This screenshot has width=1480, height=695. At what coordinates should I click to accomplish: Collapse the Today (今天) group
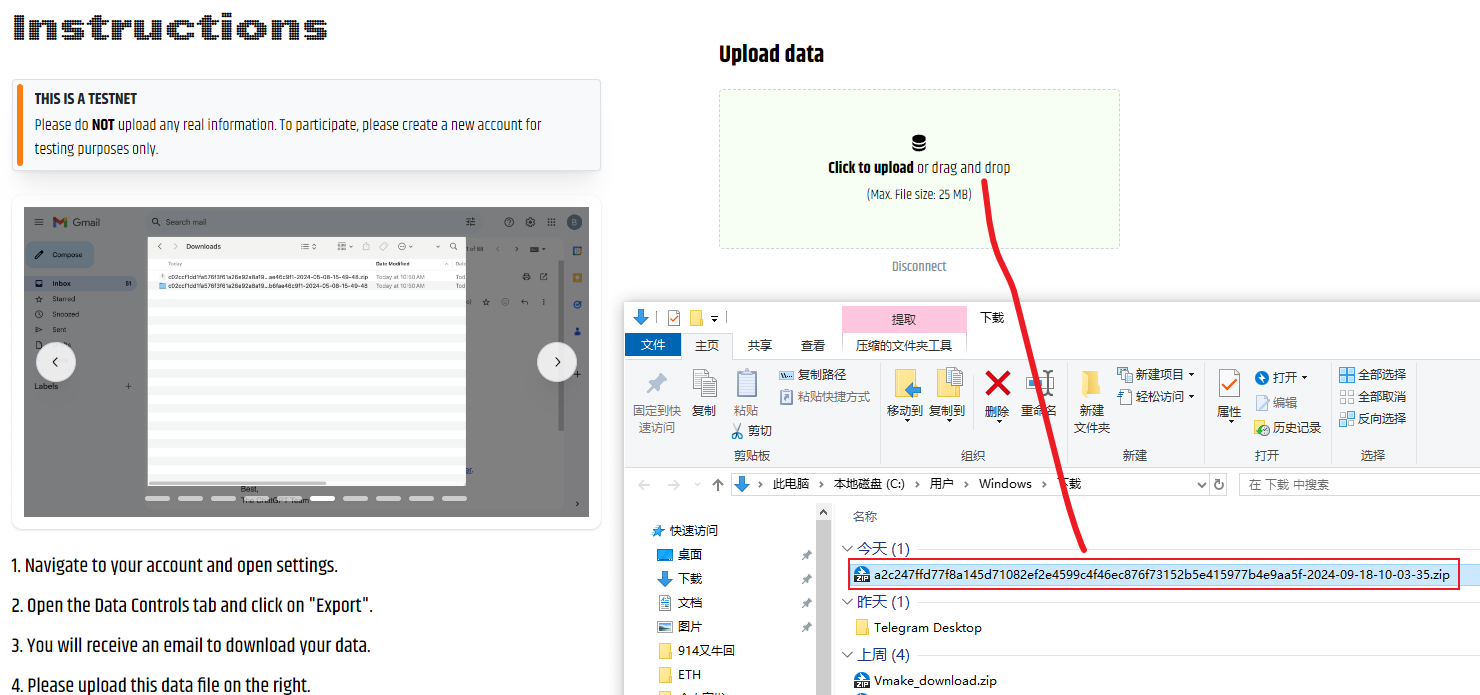(x=848, y=549)
